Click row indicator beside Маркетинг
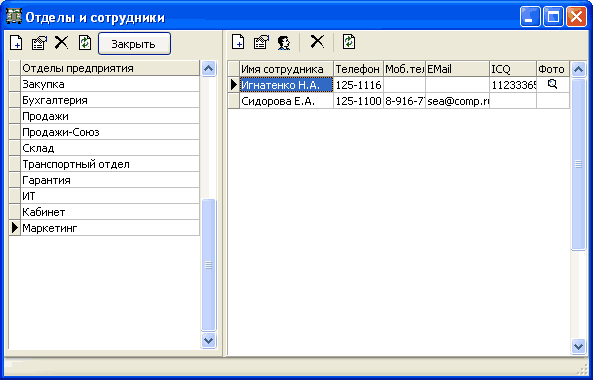The image size is (593, 380). pos(14,228)
